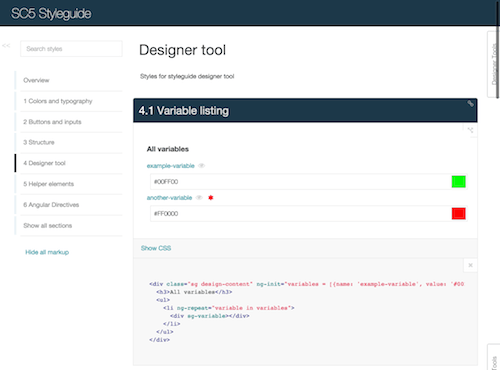Hide all markup in the sidebar
500x370 pixels.
coord(47,252)
